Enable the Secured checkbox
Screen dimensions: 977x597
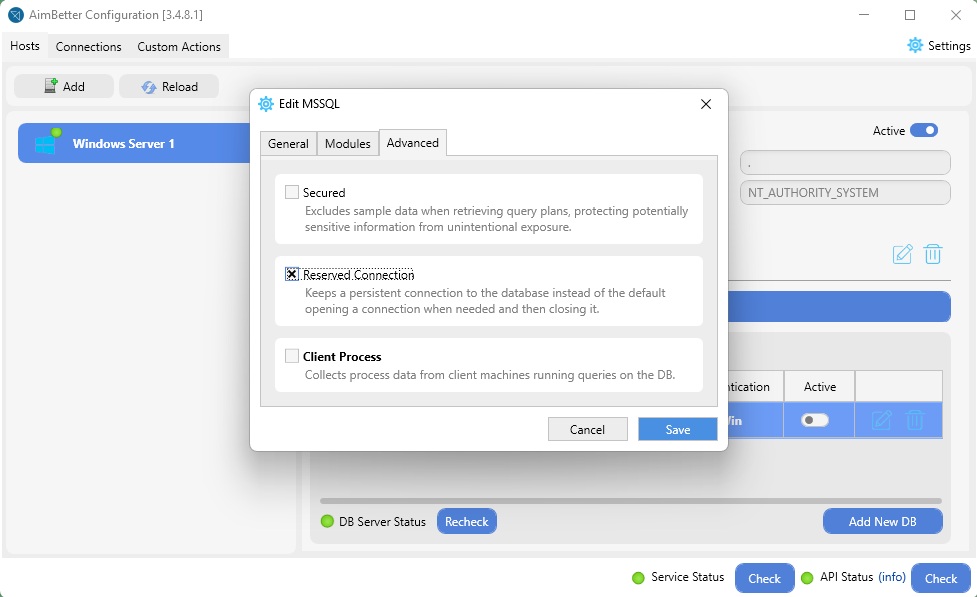click(x=292, y=192)
